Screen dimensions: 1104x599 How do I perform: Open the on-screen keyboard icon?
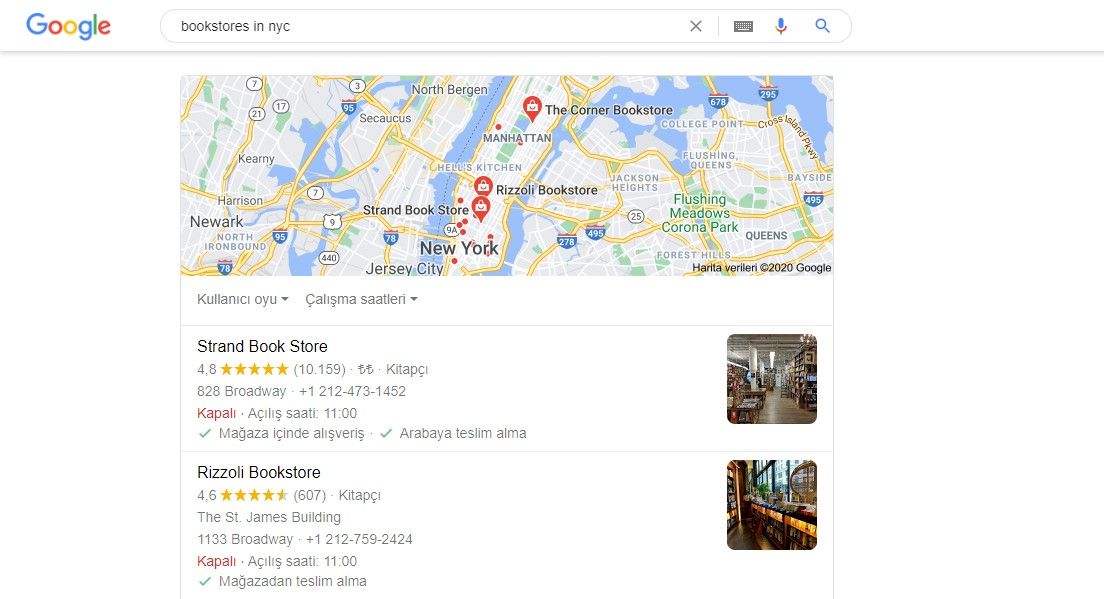point(743,26)
